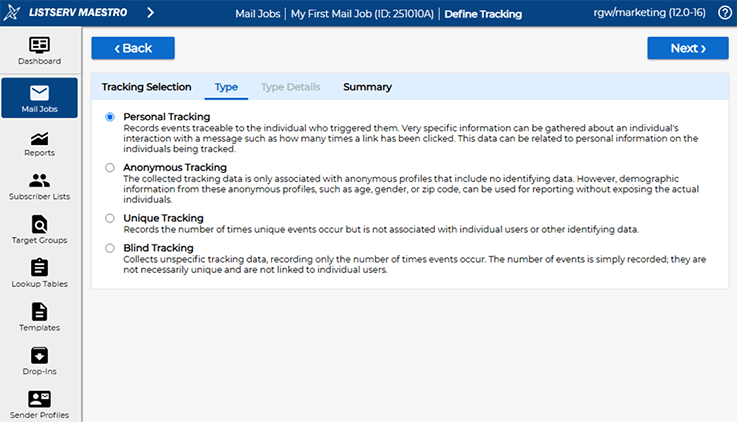Viewport: 737px width, 422px height.
Task: Open the Templates document icon
Action: pyautogui.click(x=39, y=311)
